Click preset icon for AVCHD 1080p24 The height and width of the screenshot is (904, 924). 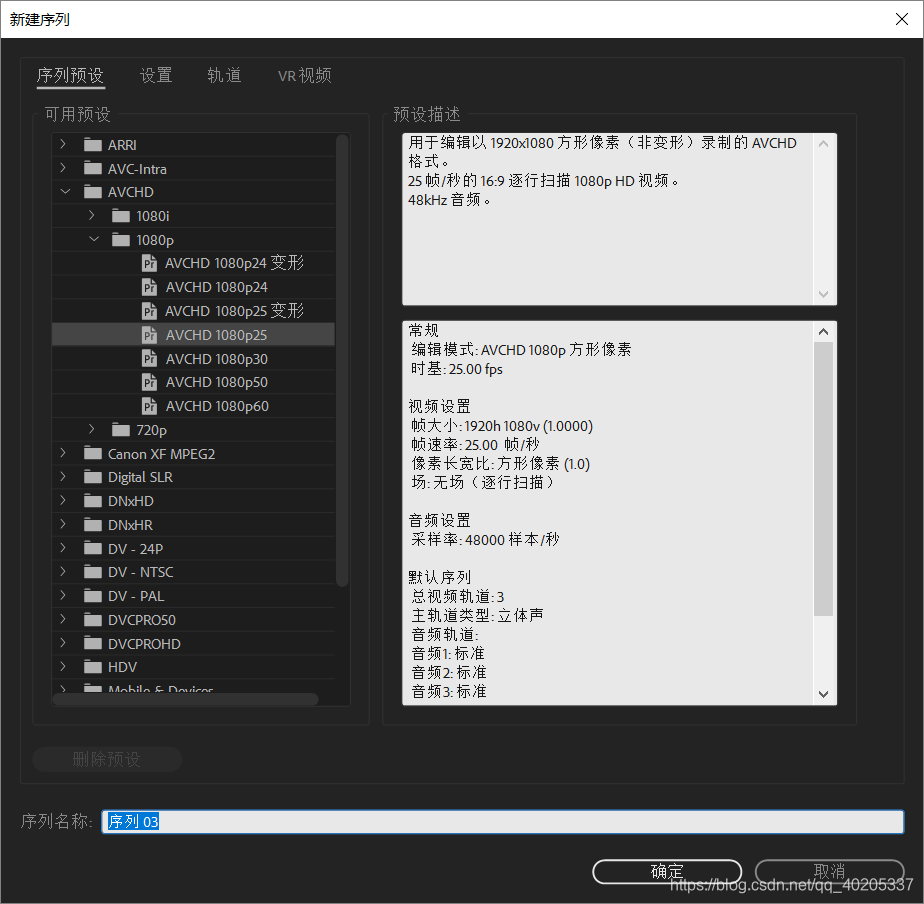pyautogui.click(x=150, y=287)
